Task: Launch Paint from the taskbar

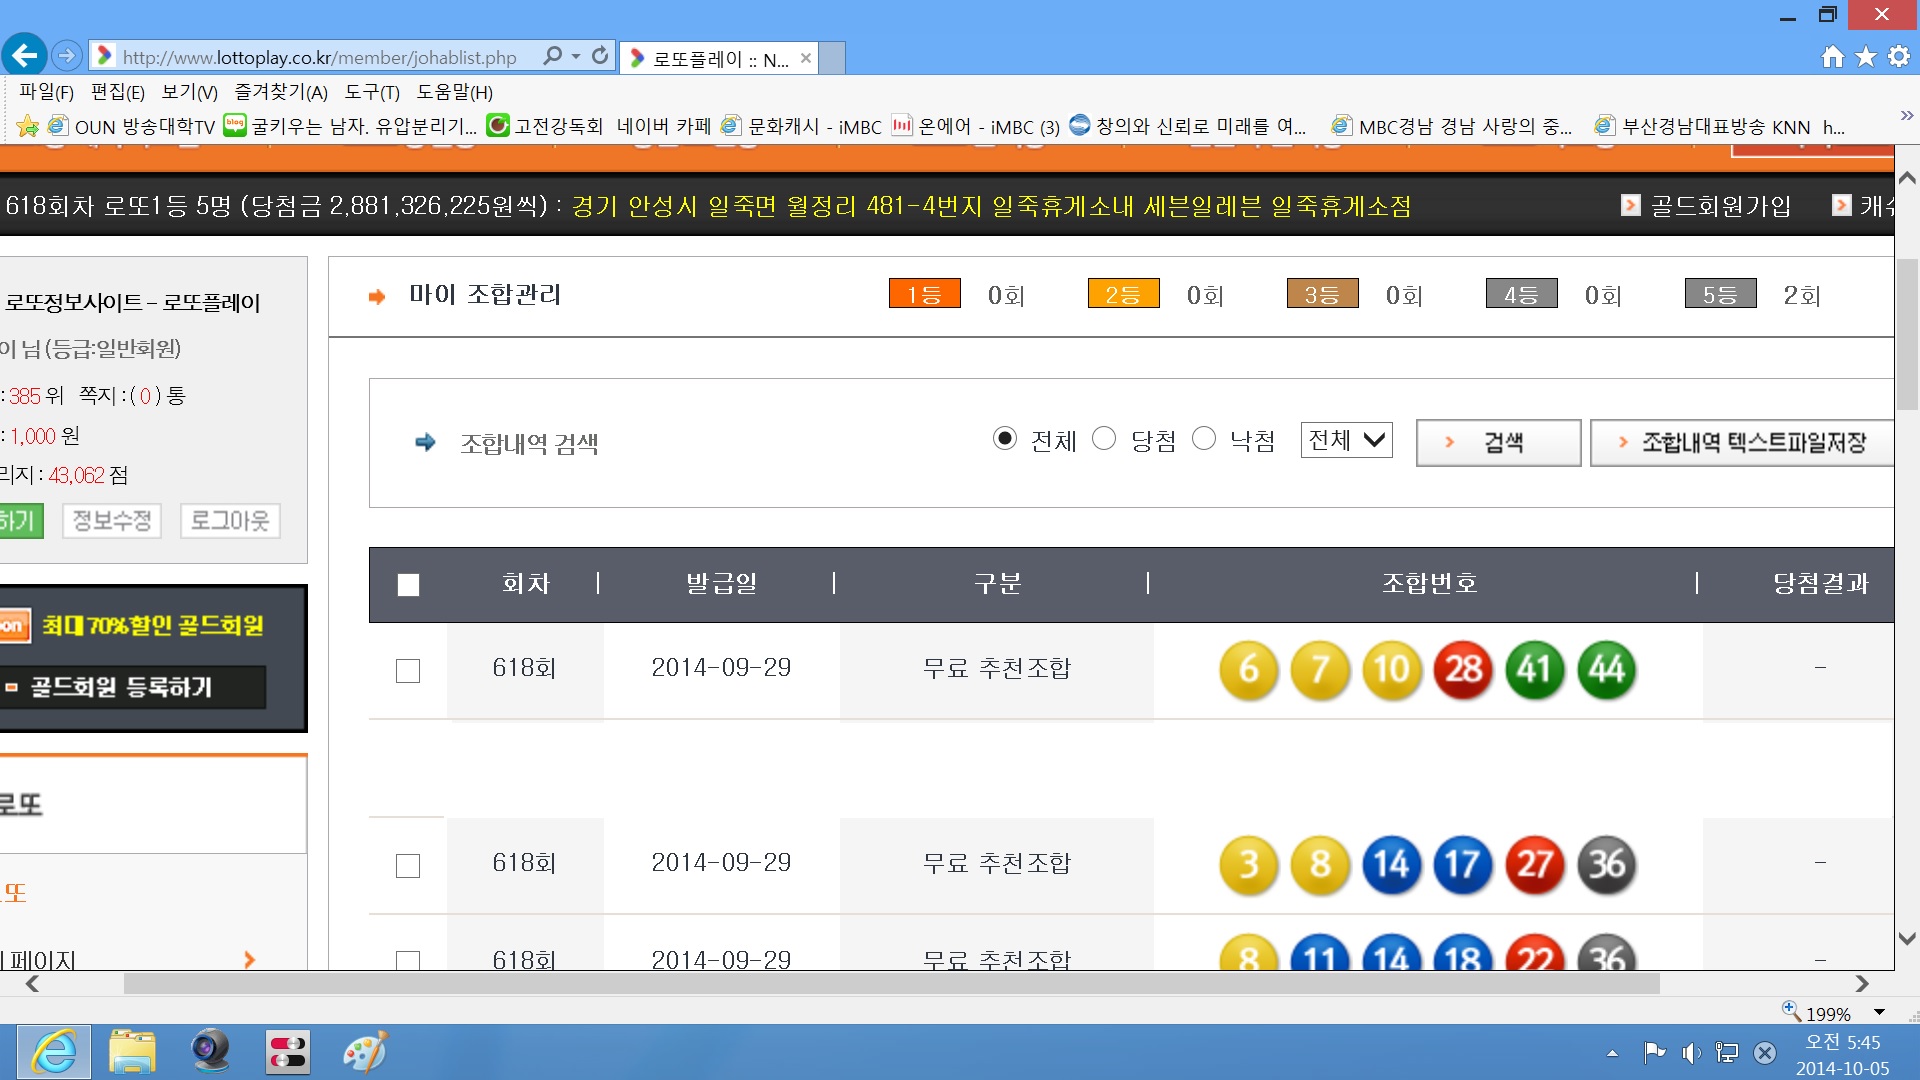Action: tap(364, 1052)
